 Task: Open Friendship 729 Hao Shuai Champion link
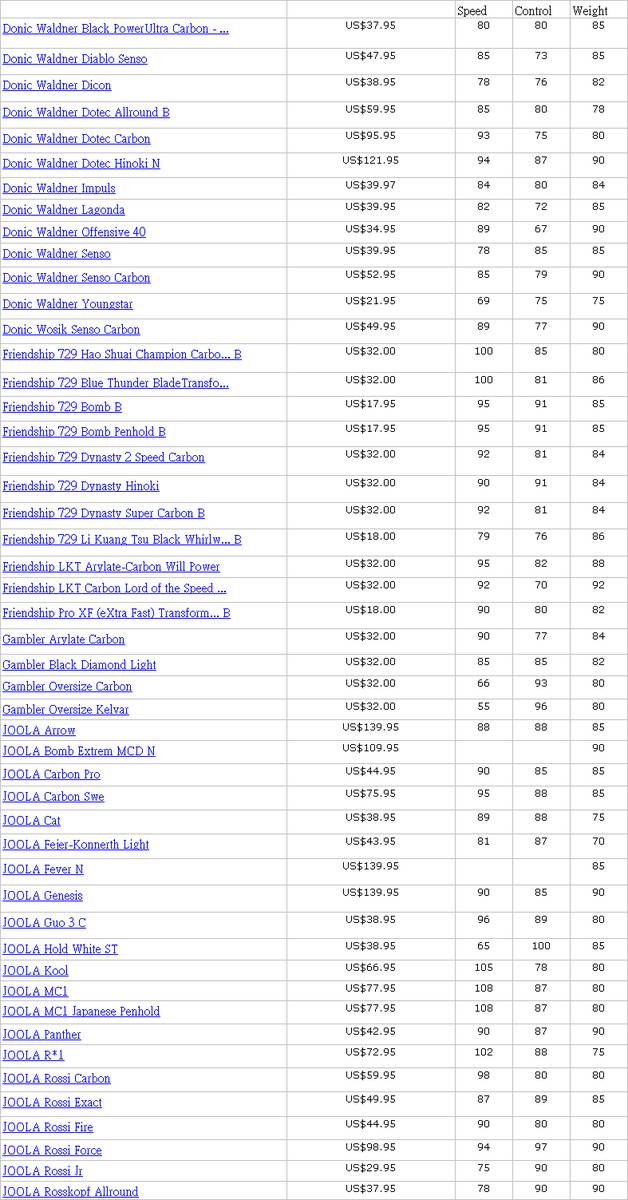point(122,354)
